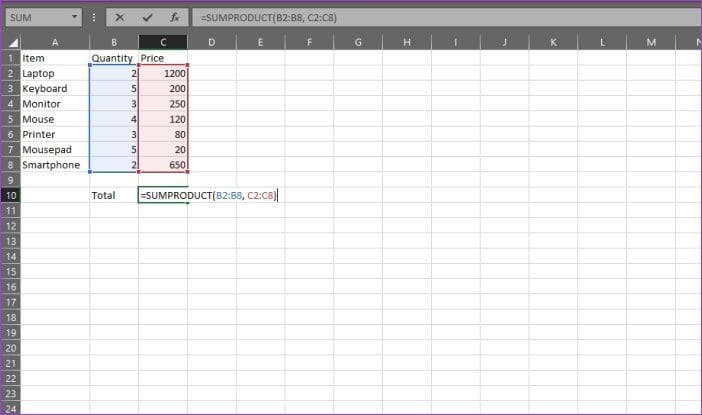
Task: Select row 1 header
Action: coord(11,58)
